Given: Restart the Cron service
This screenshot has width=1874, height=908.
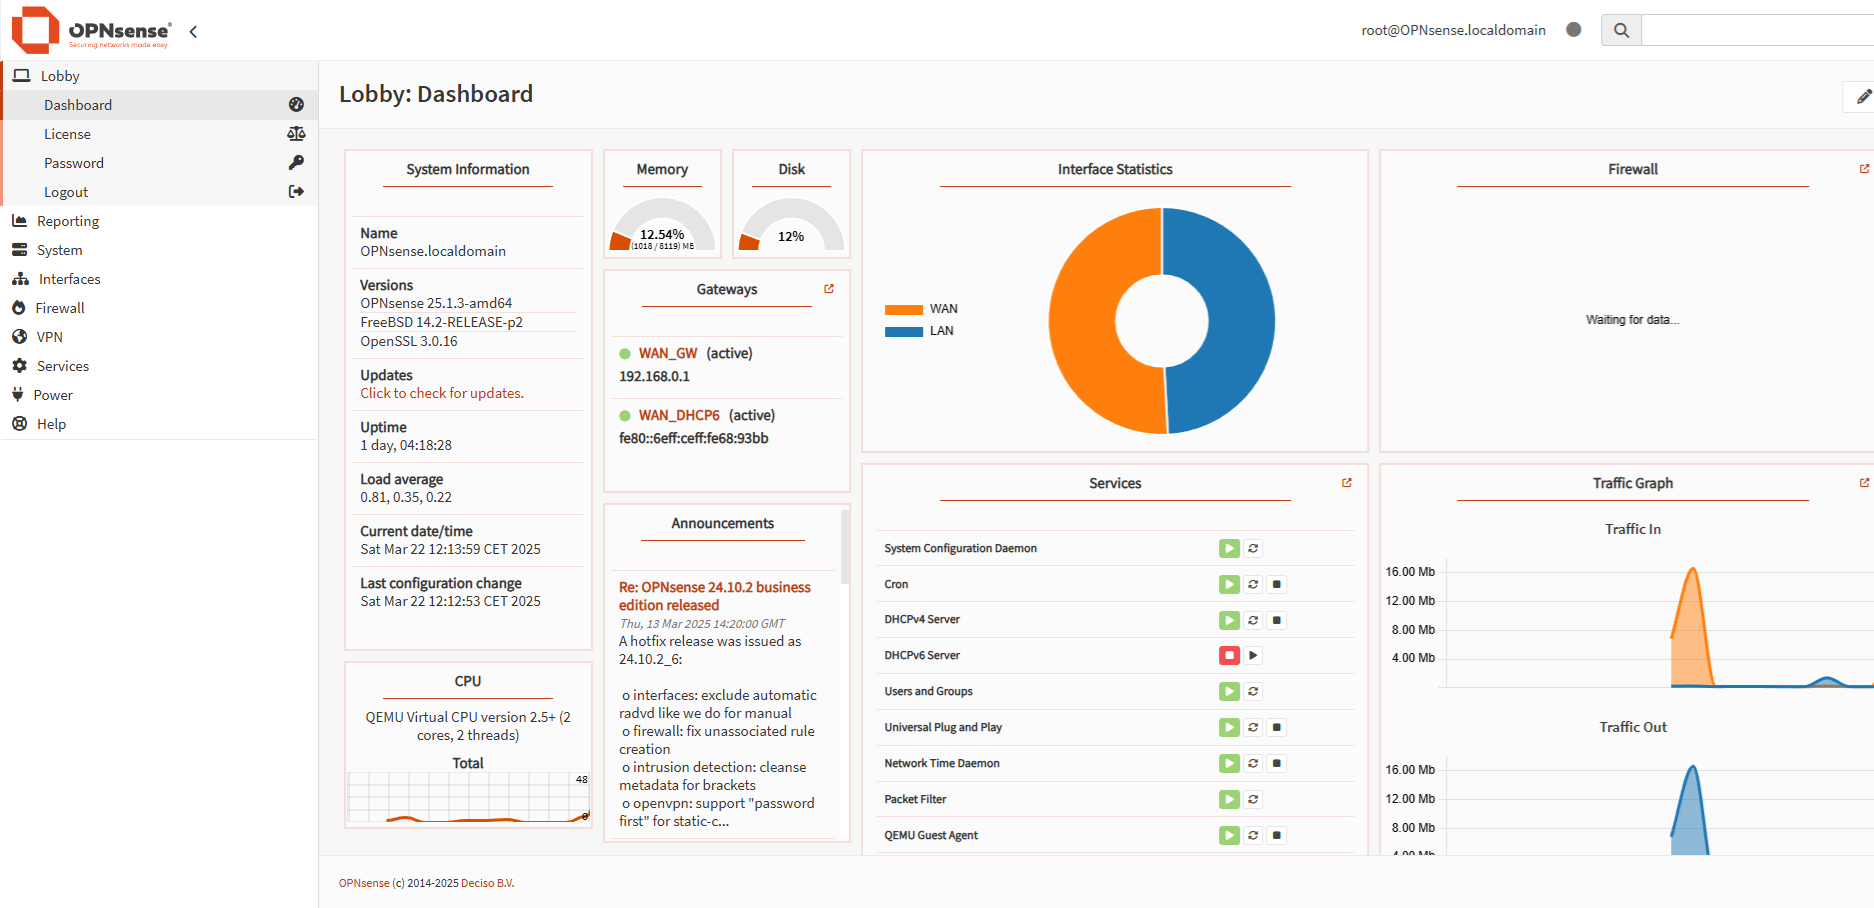Looking at the screenshot, I should [1253, 584].
